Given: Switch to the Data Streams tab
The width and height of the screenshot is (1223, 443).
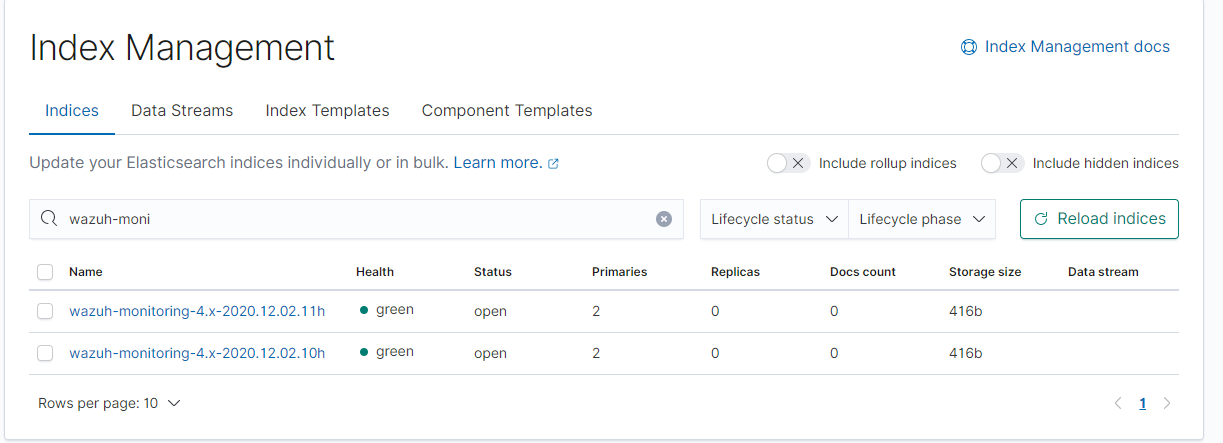Looking at the screenshot, I should click(182, 111).
